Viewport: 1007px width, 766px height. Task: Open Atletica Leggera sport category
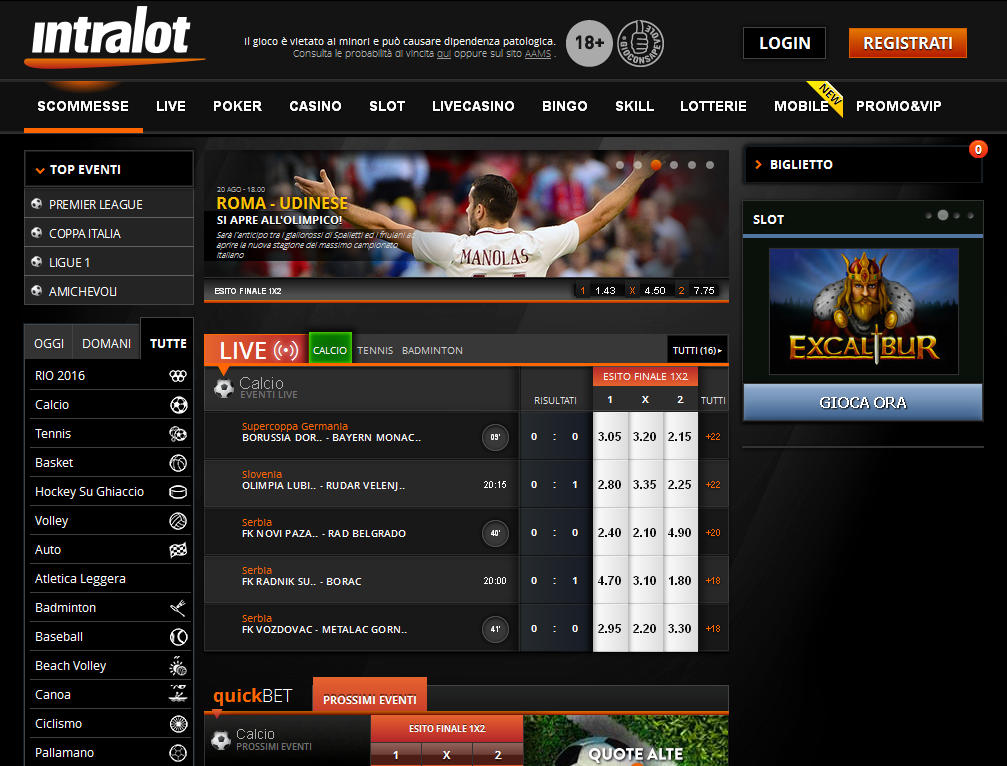tap(110, 579)
